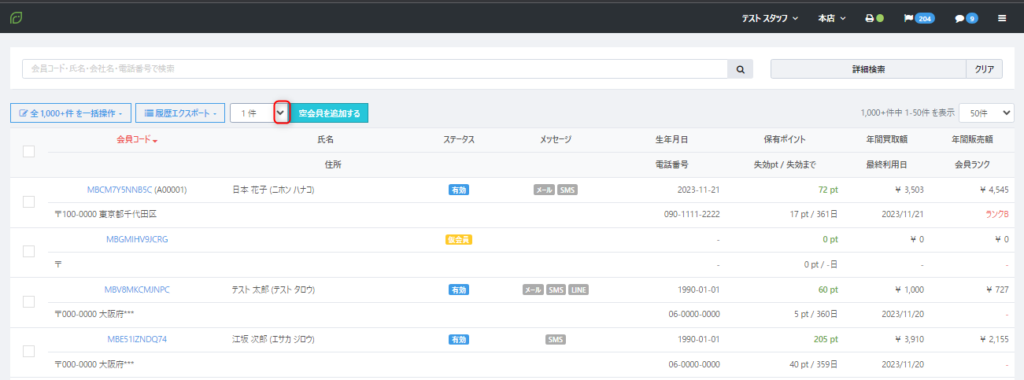Click the クリア button
Image resolution: width=1024 pixels, height=380 pixels.
pyautogui.click(x=984, y=69)
